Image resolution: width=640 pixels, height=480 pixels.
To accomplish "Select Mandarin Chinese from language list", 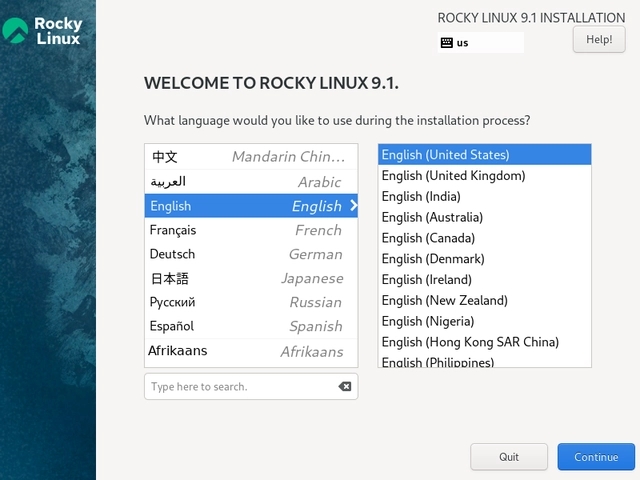I will 250,157.
